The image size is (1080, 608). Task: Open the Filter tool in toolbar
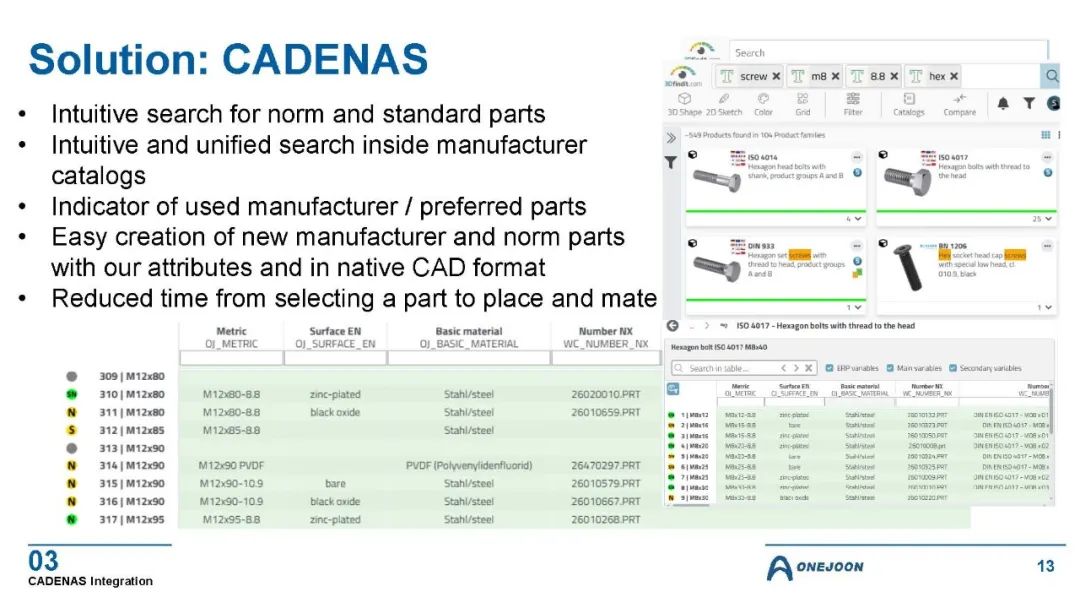853,104
